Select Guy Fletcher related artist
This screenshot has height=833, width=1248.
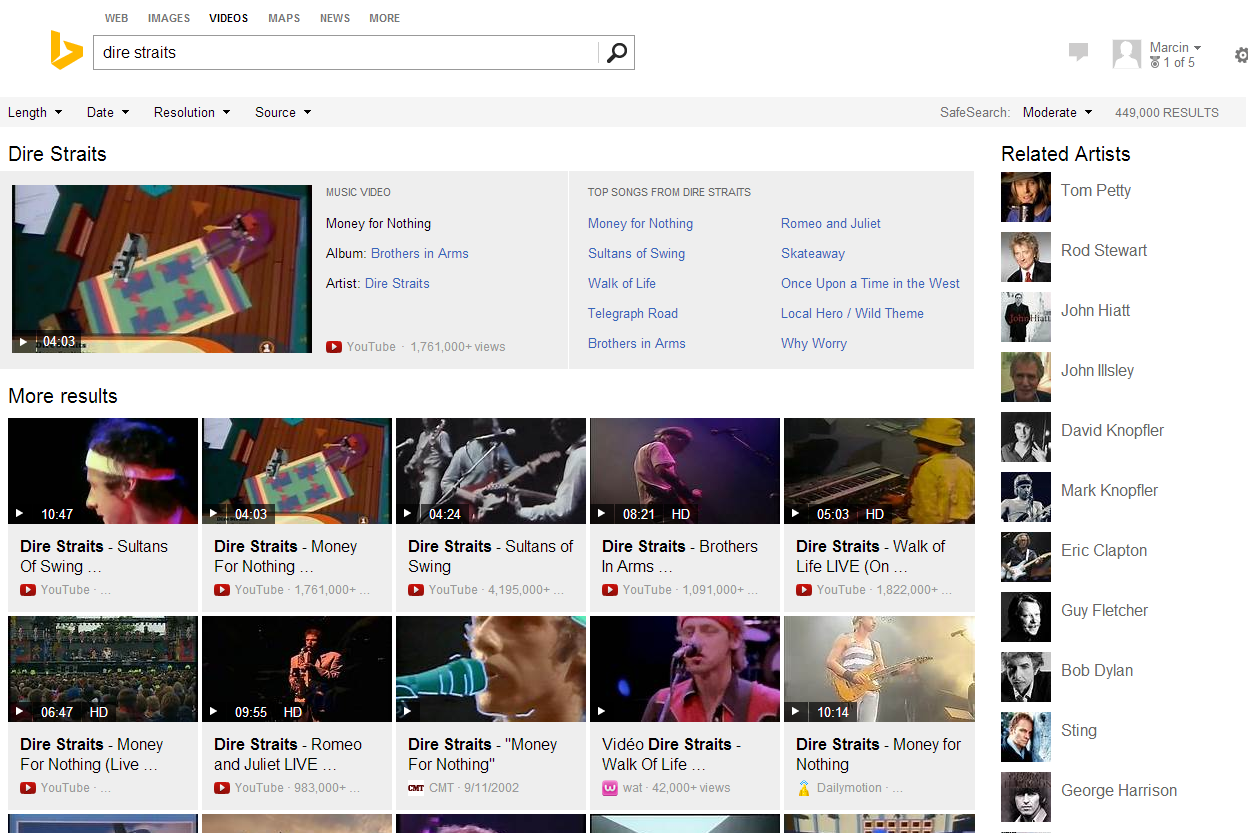(x=1104, y=610)
